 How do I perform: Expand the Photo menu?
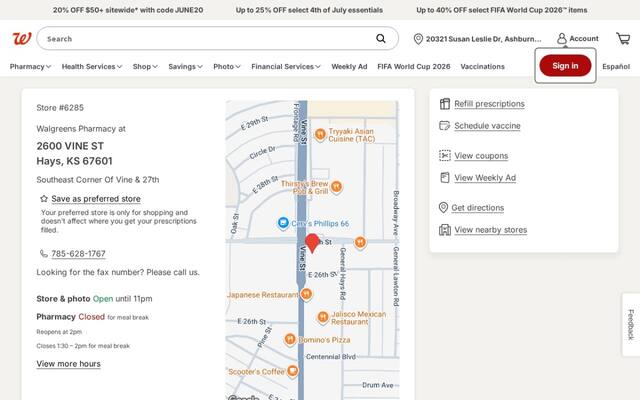tap(227, 66)
